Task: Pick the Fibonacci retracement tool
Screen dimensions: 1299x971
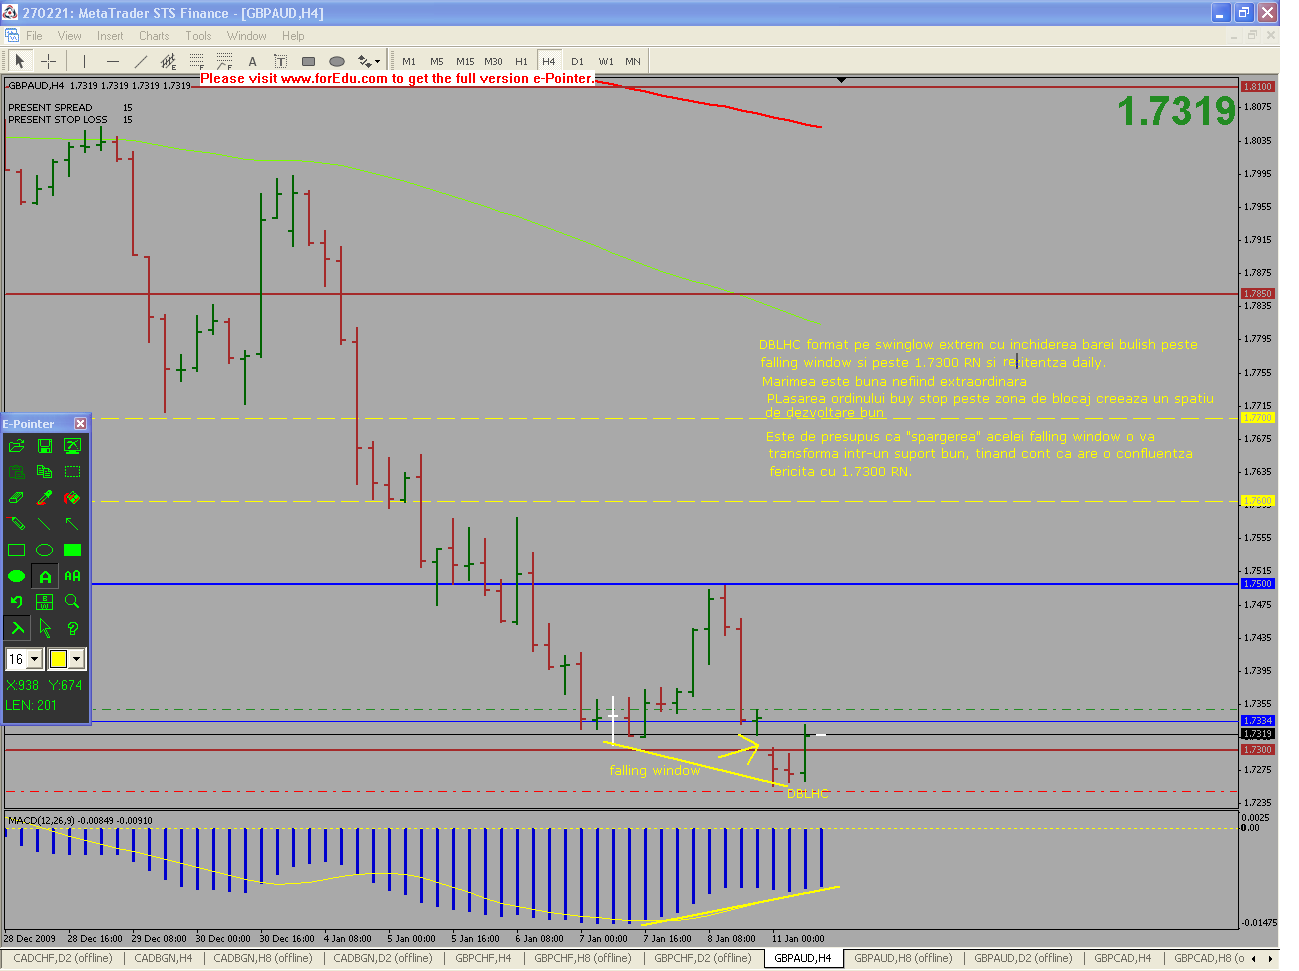Action: coord(197,61)
